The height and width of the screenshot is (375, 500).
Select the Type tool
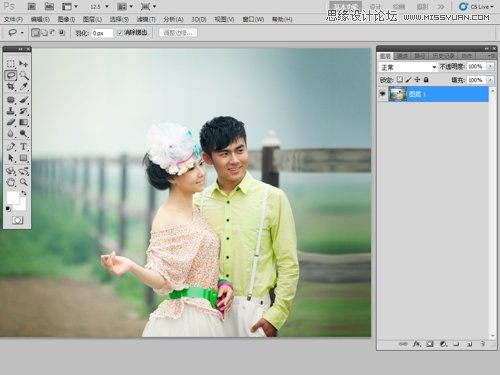[23, 147]
